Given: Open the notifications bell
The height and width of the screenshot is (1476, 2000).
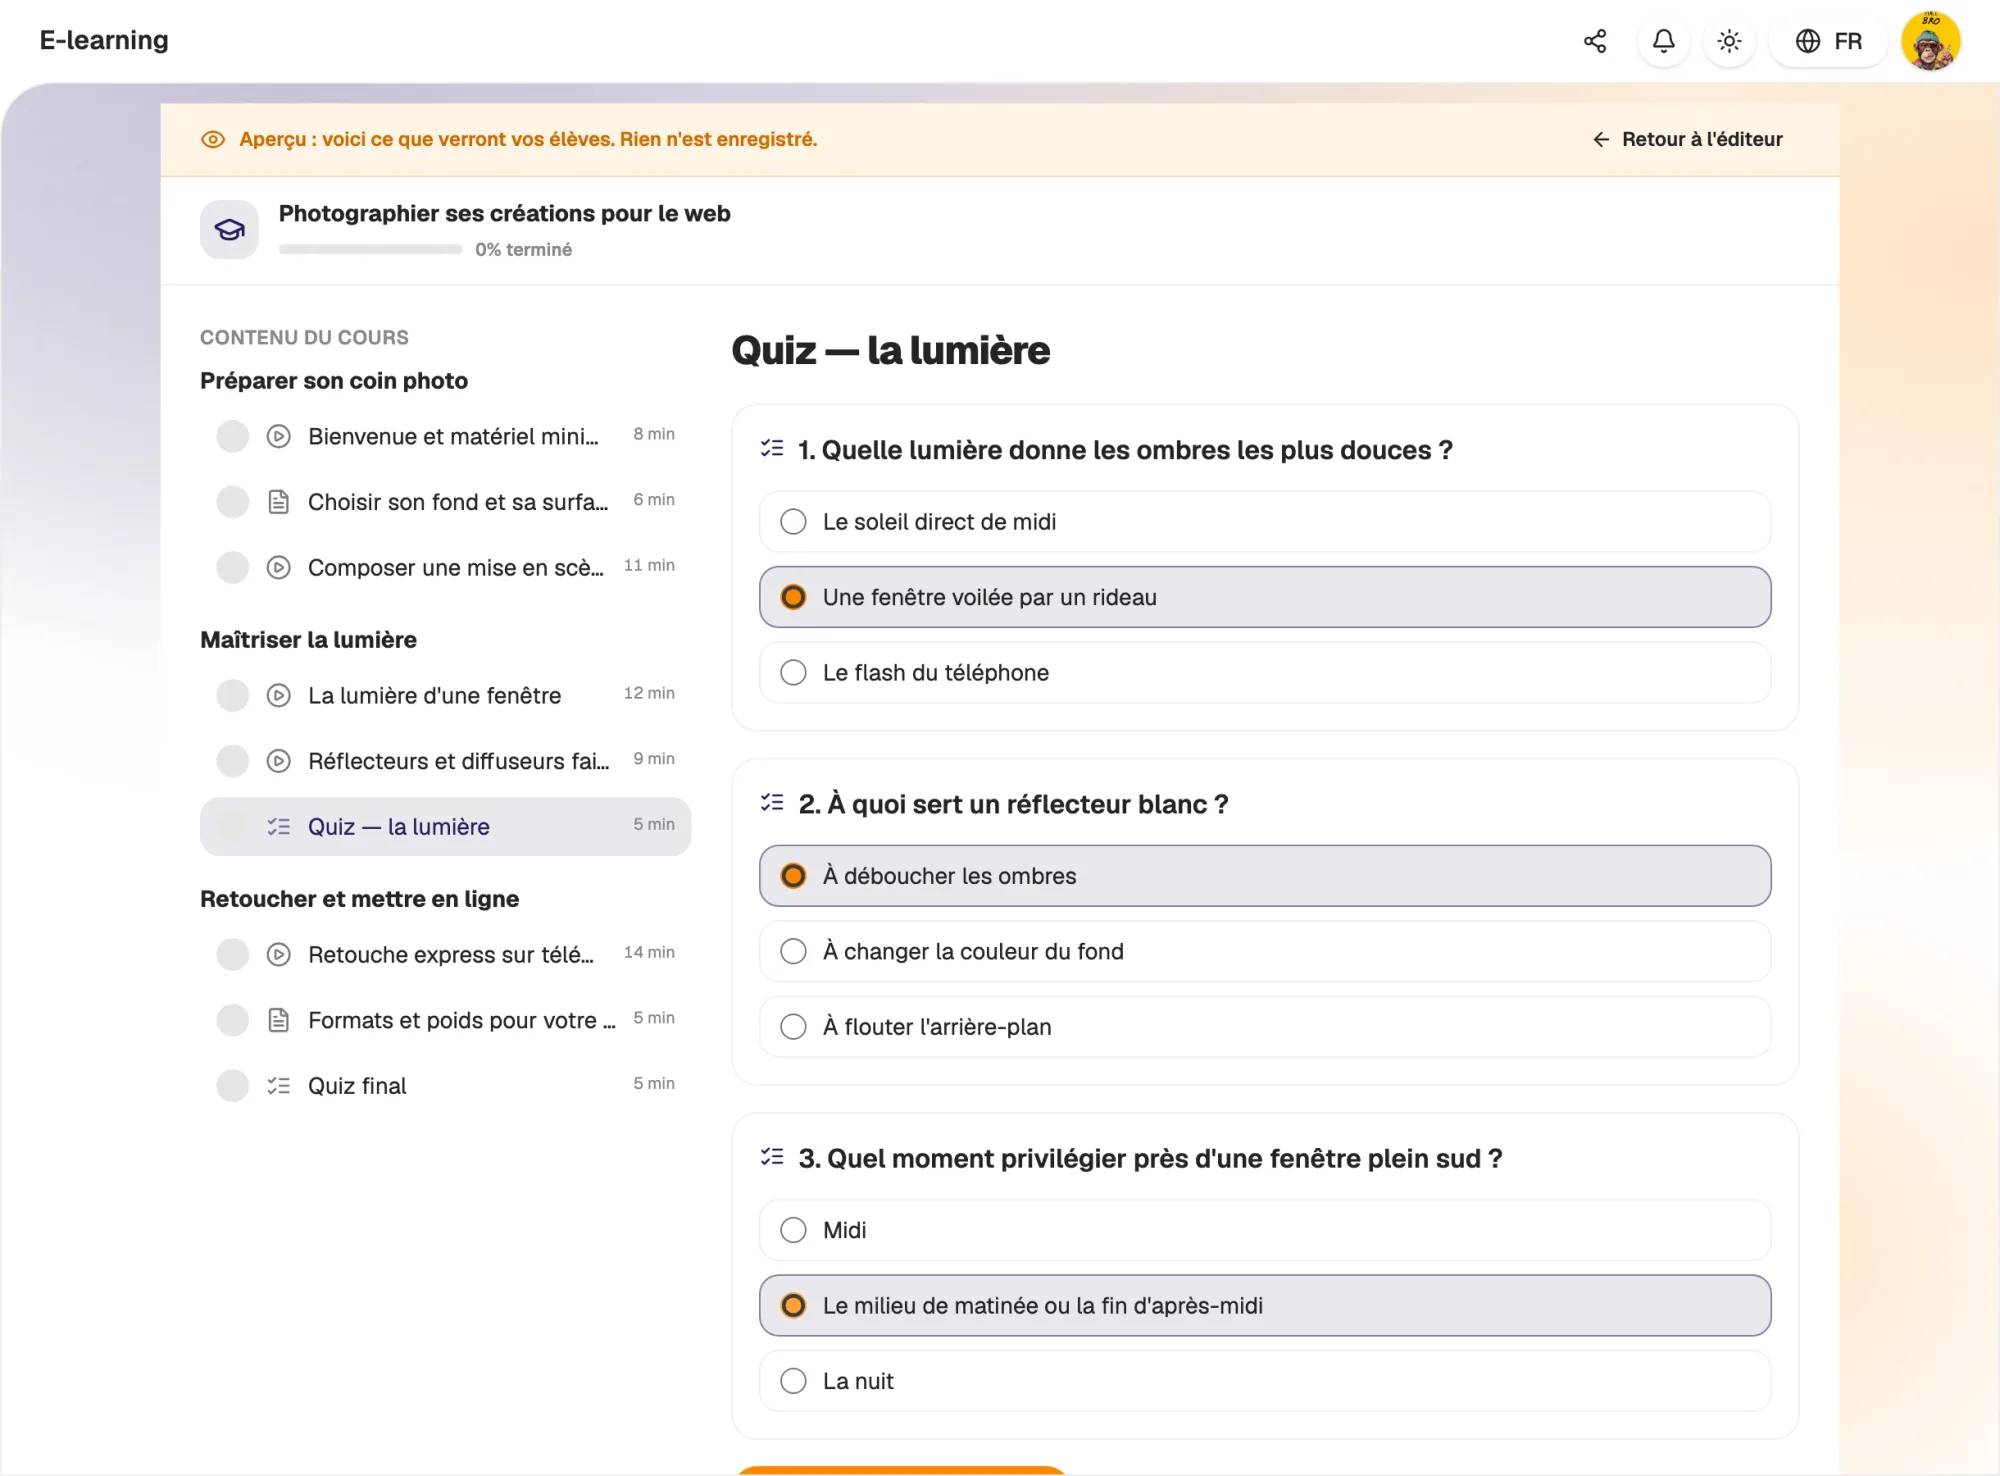Looking at the screenshot, I should 1664,41.
